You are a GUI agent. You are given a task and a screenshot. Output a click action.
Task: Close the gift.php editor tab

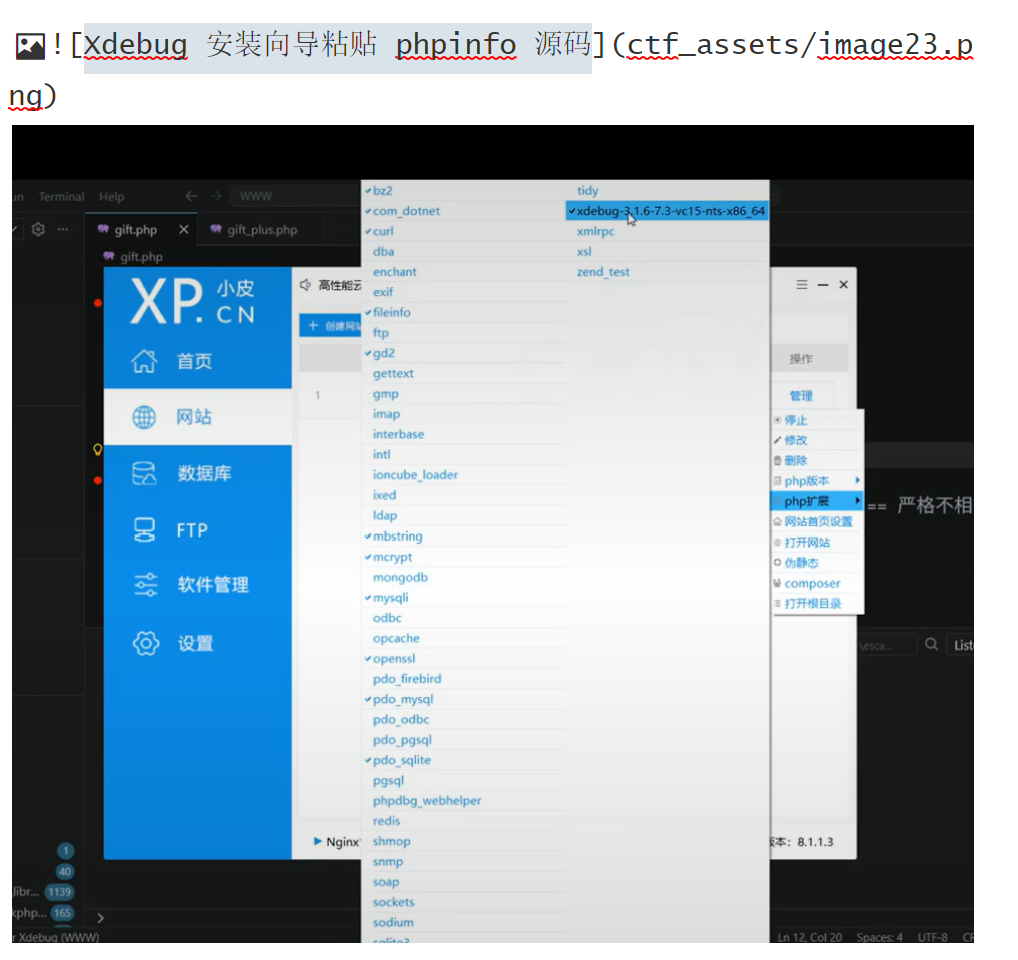184,229
